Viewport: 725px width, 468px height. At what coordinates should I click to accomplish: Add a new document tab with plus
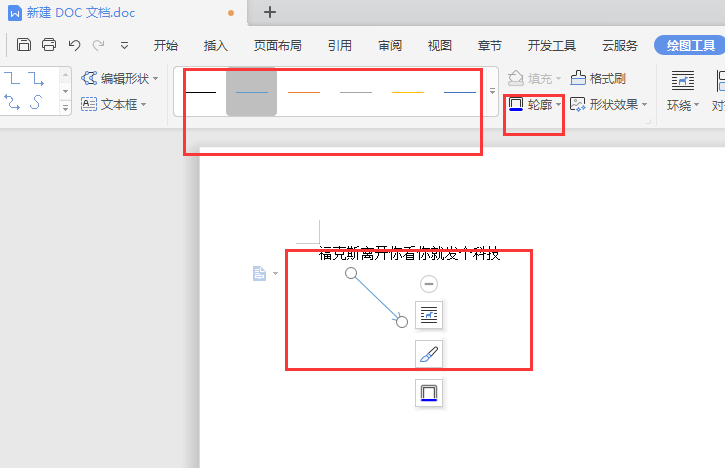coord(270,12)
